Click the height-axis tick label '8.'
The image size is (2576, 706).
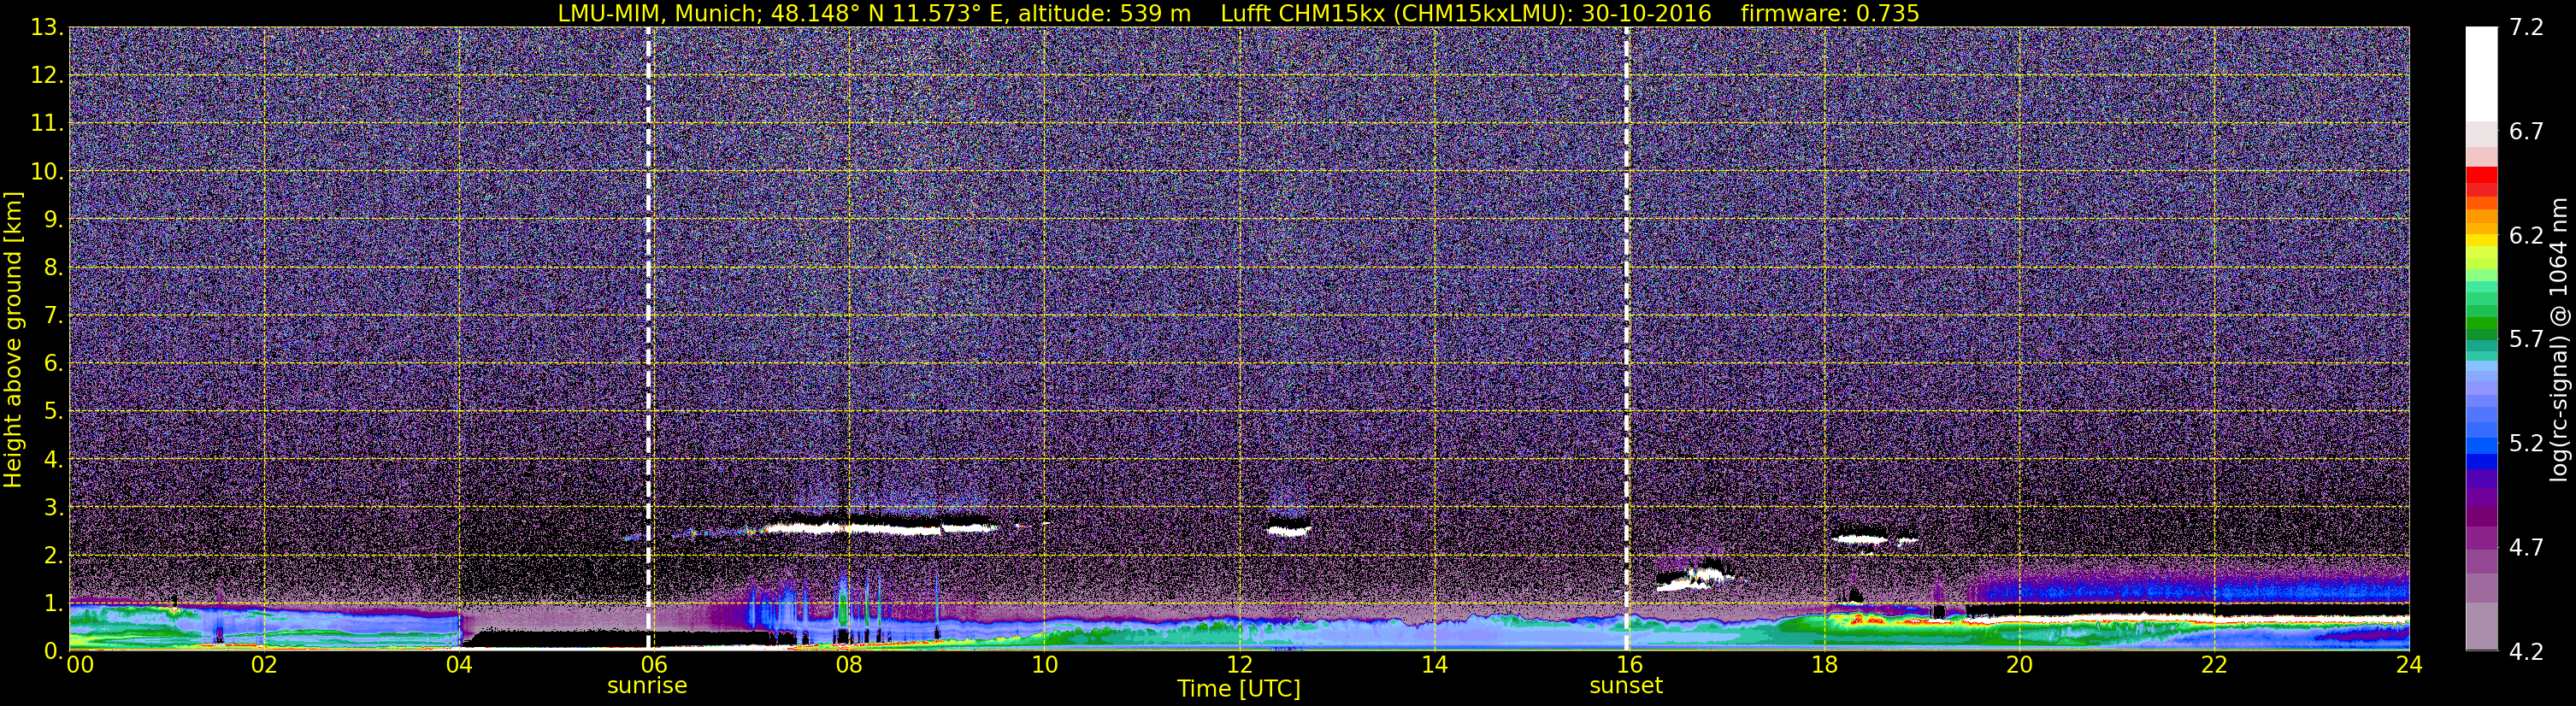[54, 268]
